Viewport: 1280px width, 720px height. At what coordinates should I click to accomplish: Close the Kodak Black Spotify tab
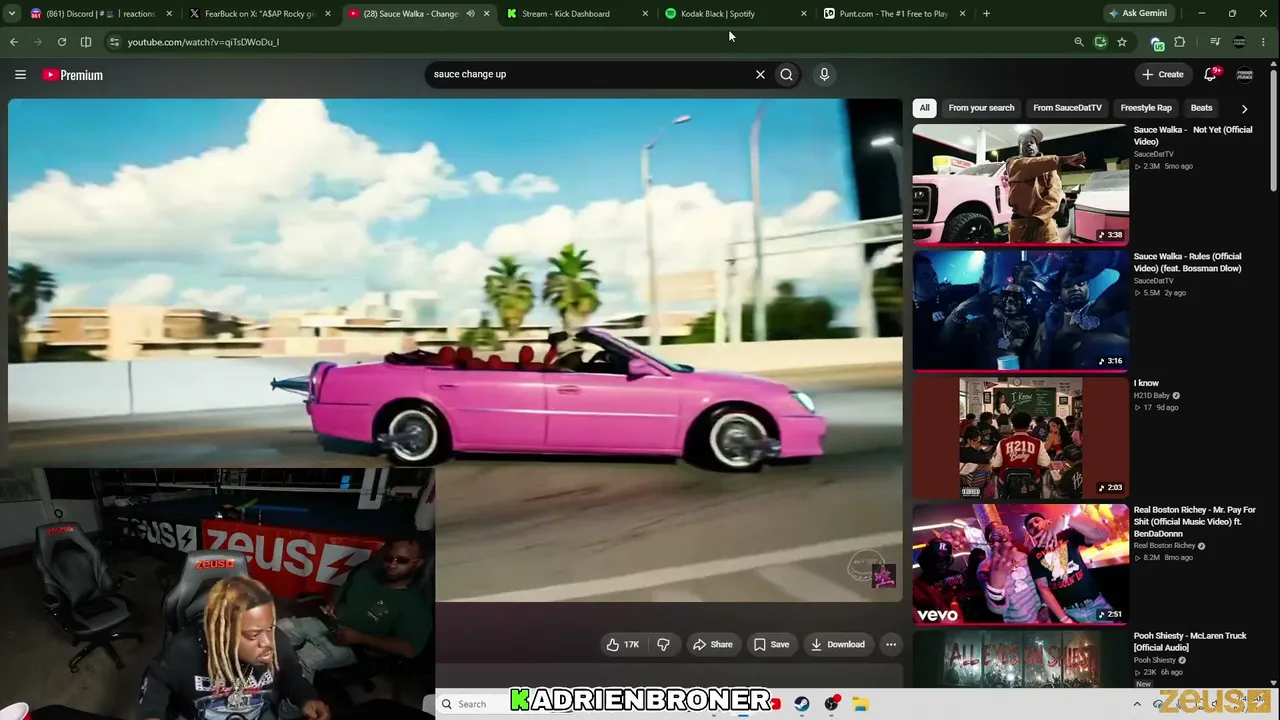coord(804,14)
